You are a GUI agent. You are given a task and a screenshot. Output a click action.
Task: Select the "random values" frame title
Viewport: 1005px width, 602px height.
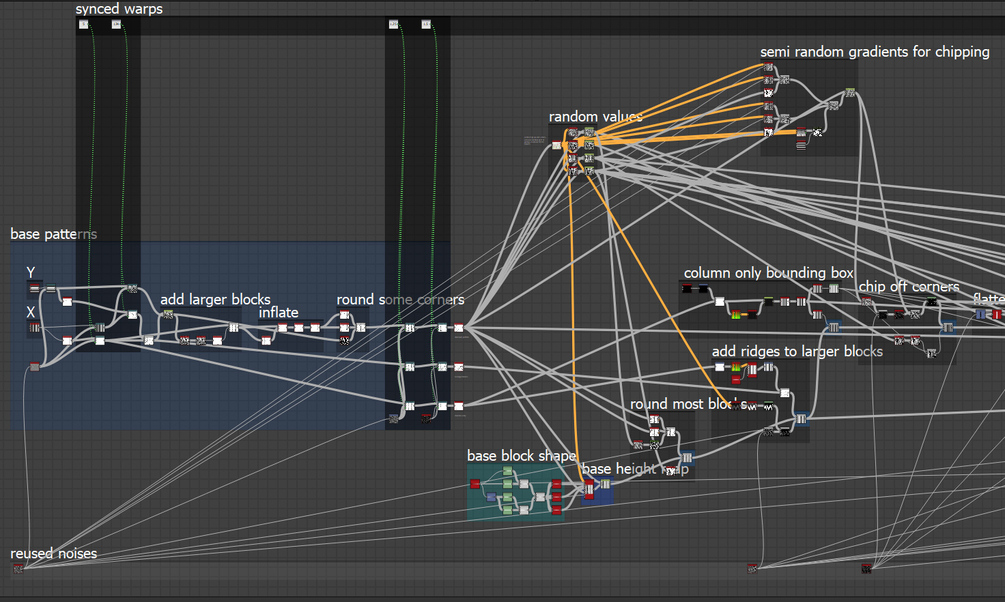(x=595, y=117)
